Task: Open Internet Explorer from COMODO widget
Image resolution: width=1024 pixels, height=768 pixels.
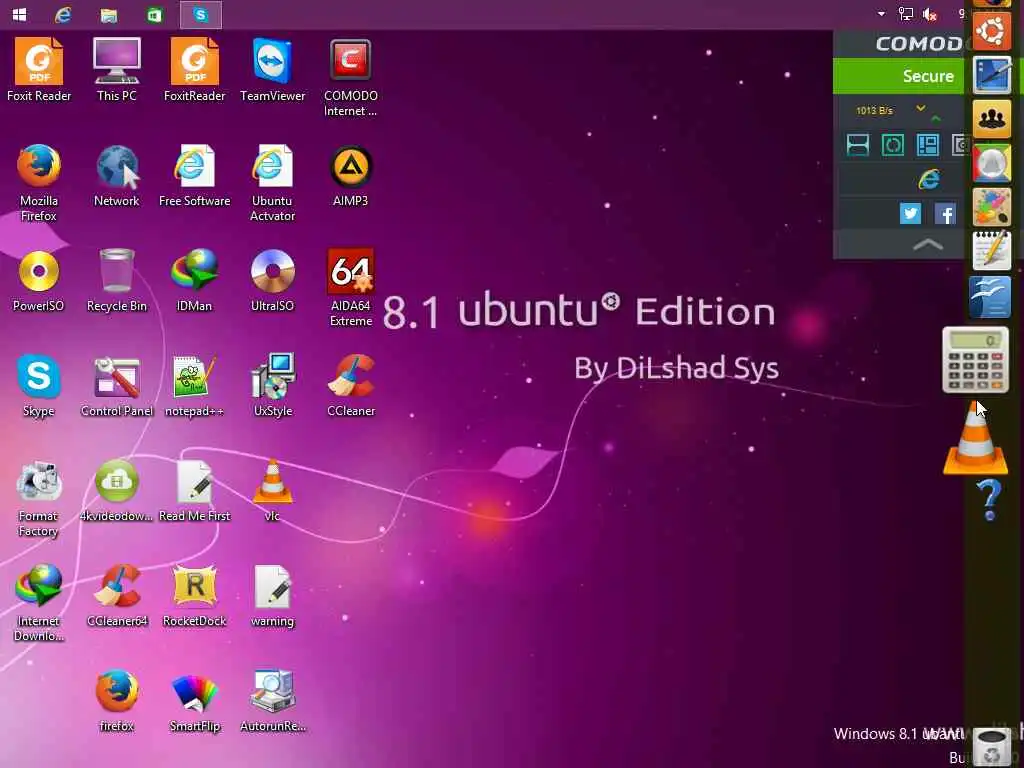Action: point(929,178)
